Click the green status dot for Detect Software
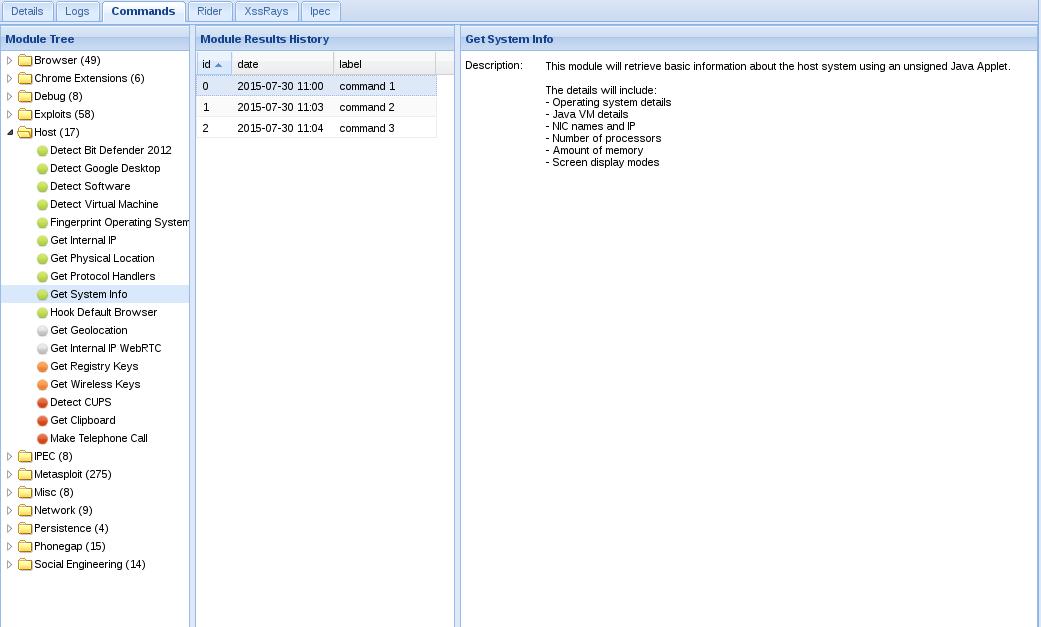Image resolution: width=1041 pixels, height=627 pixels. pyautogui.click(x=42, y=187)
